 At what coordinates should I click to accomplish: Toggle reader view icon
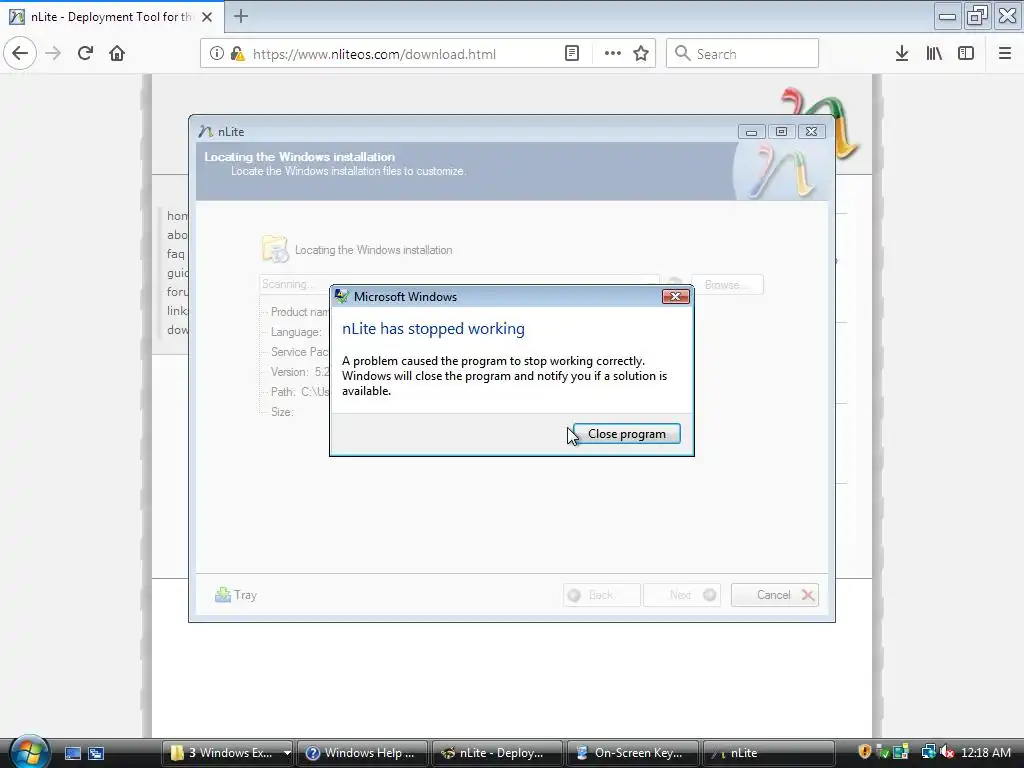(x=571, y=54)
